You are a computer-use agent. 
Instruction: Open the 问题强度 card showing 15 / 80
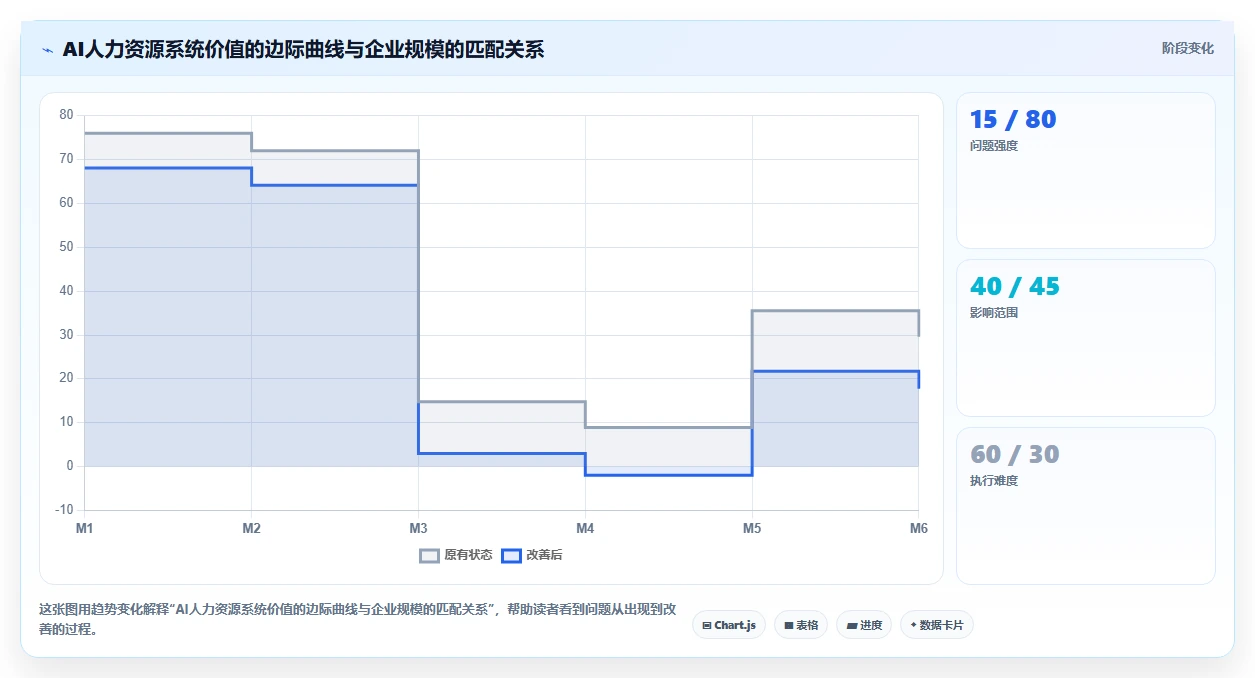point(1086,171)
